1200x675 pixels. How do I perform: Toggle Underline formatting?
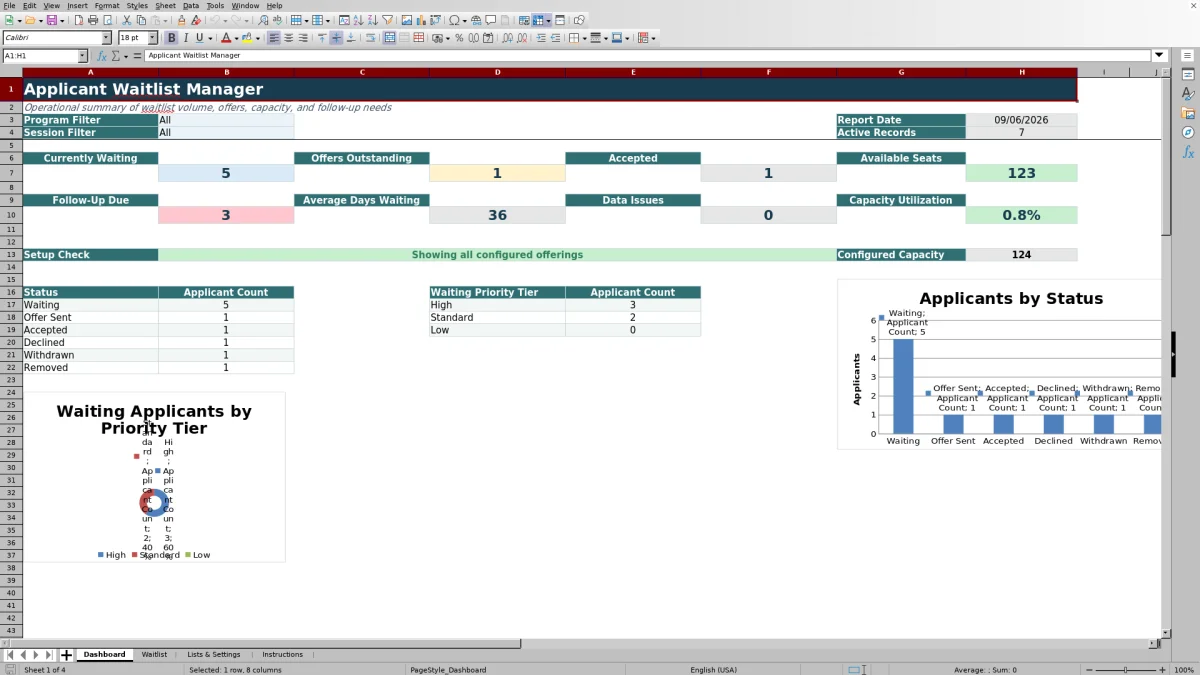click(199, 38)
